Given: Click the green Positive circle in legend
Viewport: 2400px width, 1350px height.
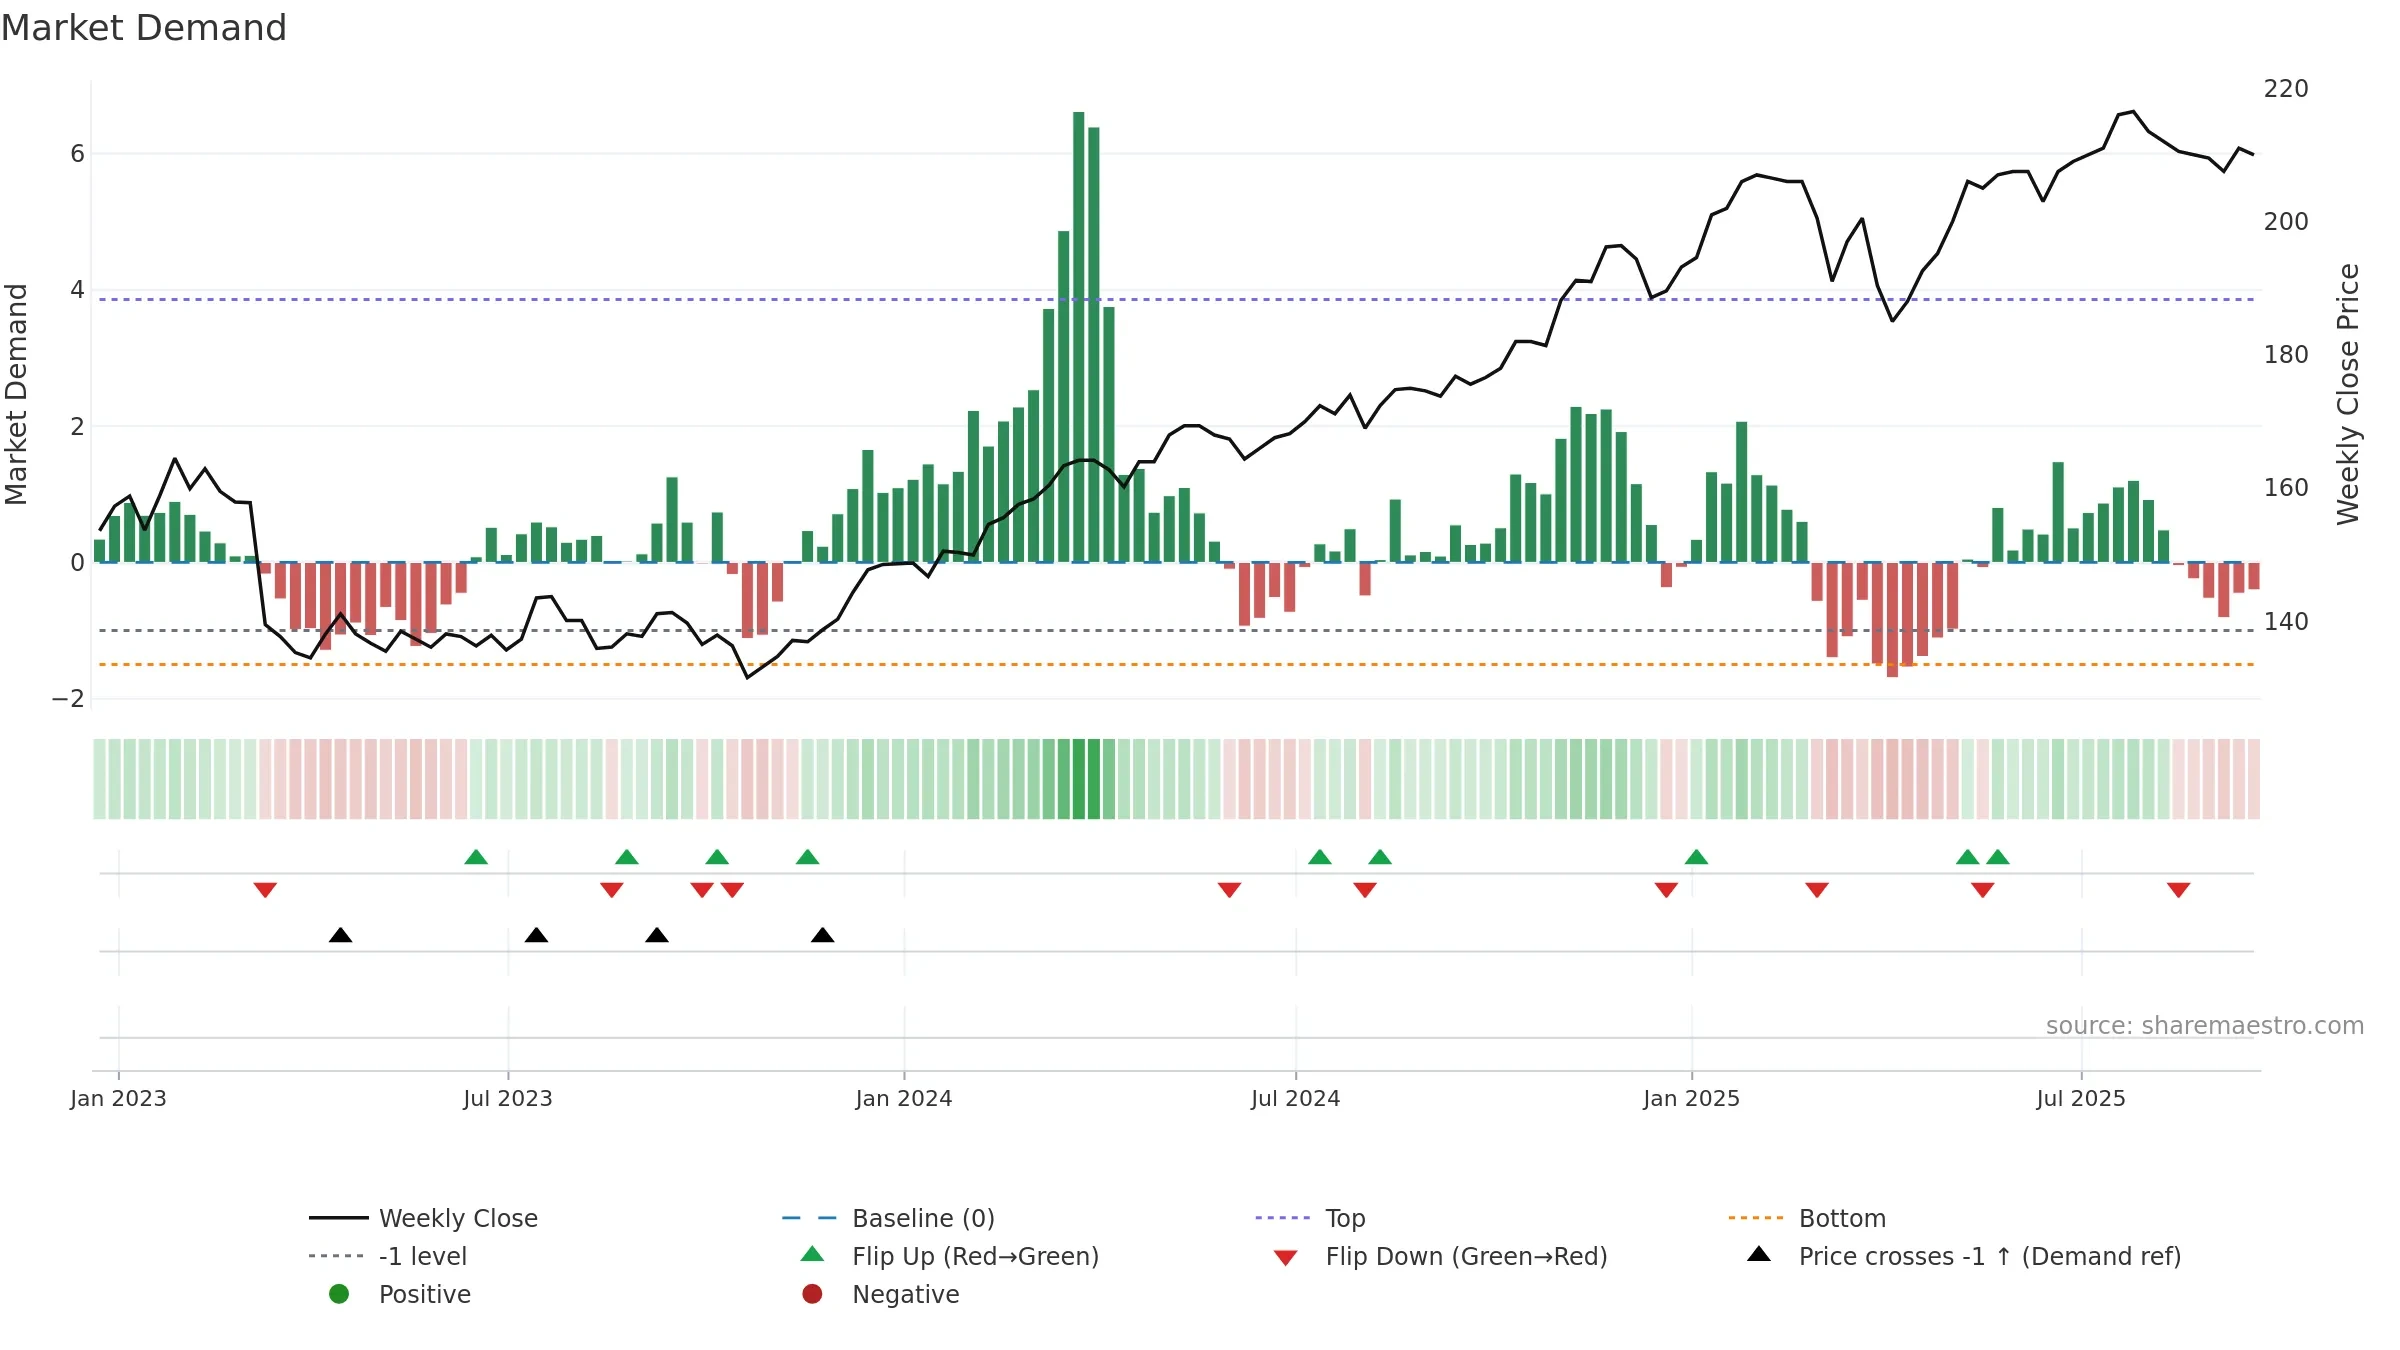Looking at the screenshot, I should [339, 1294].
